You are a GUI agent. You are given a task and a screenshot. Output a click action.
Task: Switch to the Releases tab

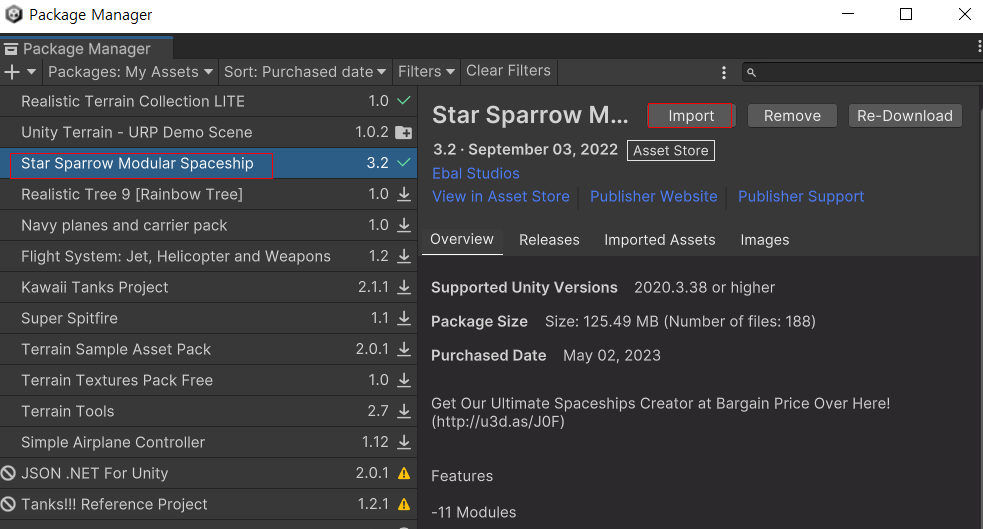click(549, 240)
